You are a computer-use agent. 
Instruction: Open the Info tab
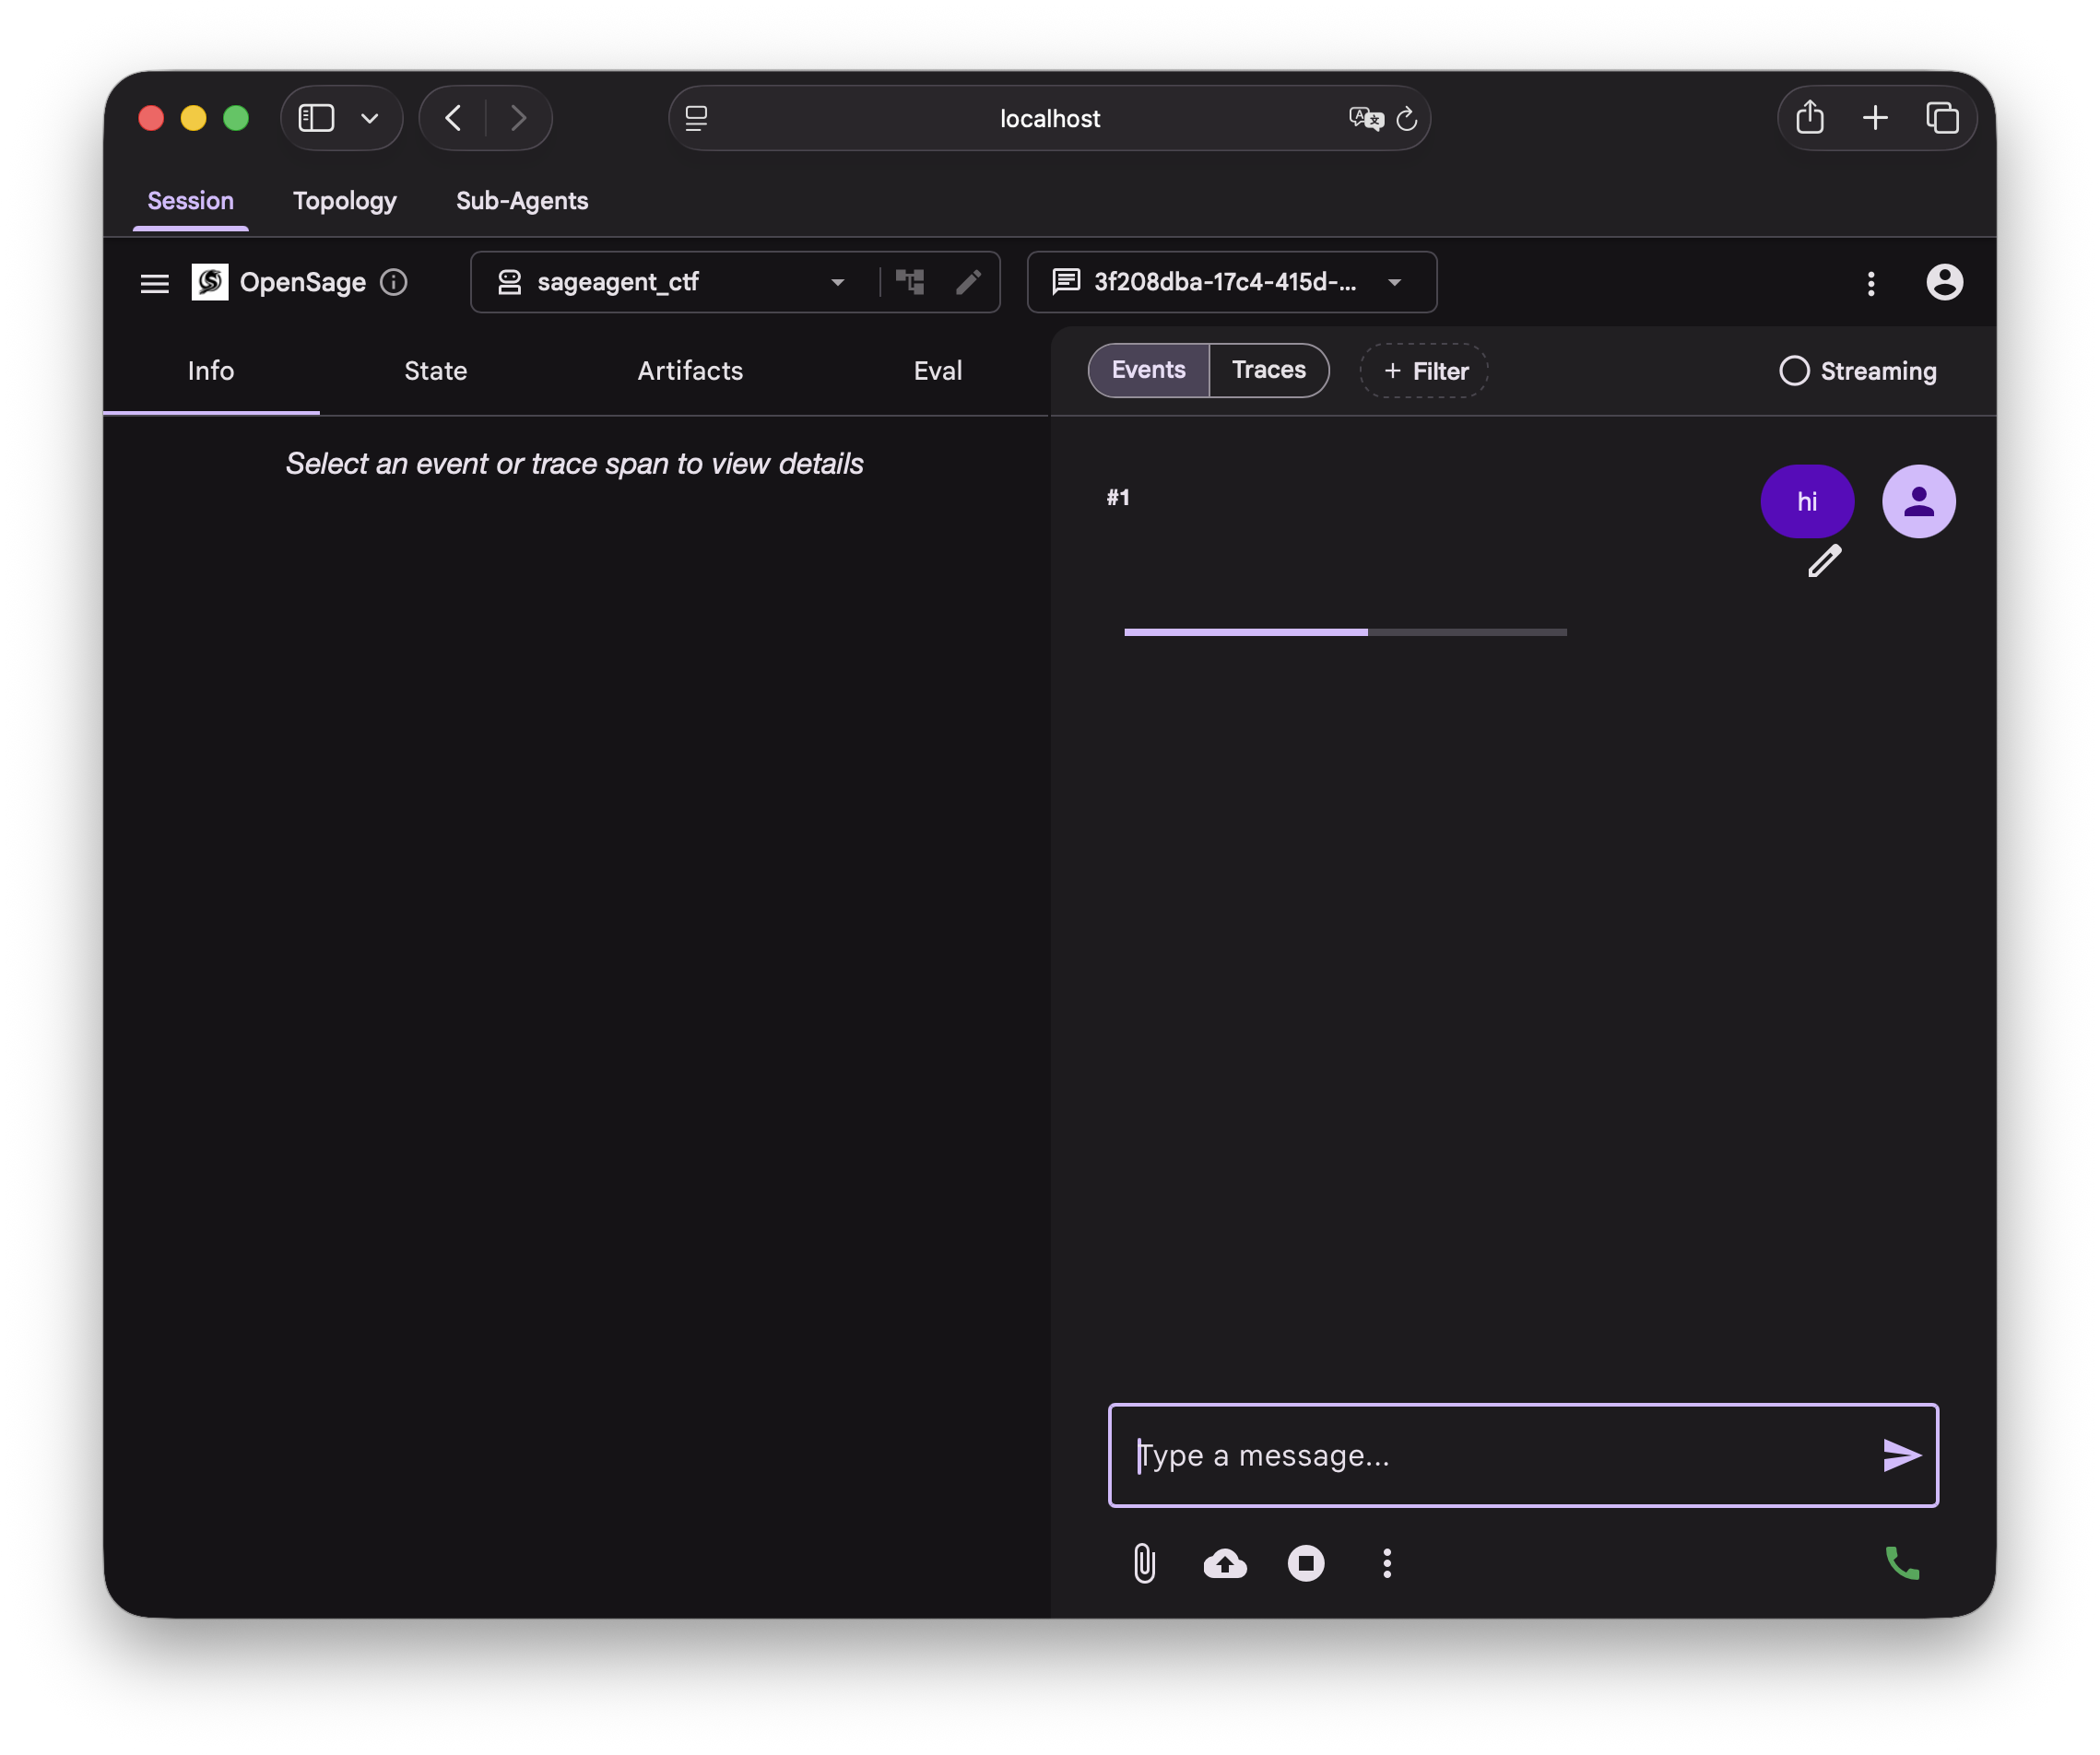tap(211, 371)
